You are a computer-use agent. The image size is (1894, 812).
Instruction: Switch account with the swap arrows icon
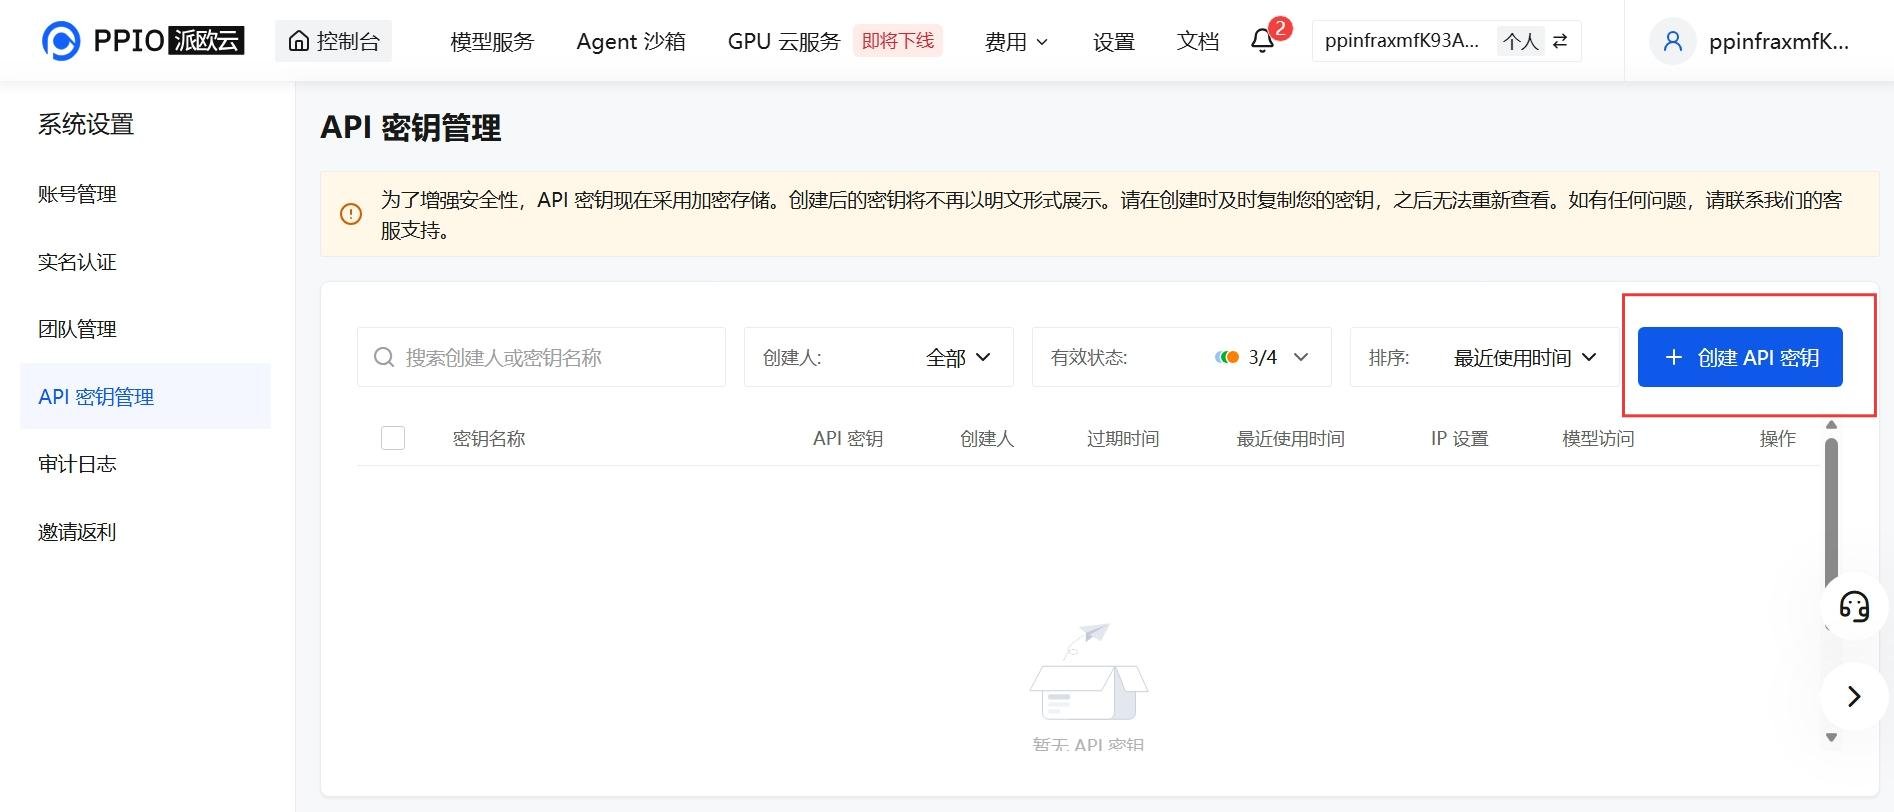(x=1560, y=41)
